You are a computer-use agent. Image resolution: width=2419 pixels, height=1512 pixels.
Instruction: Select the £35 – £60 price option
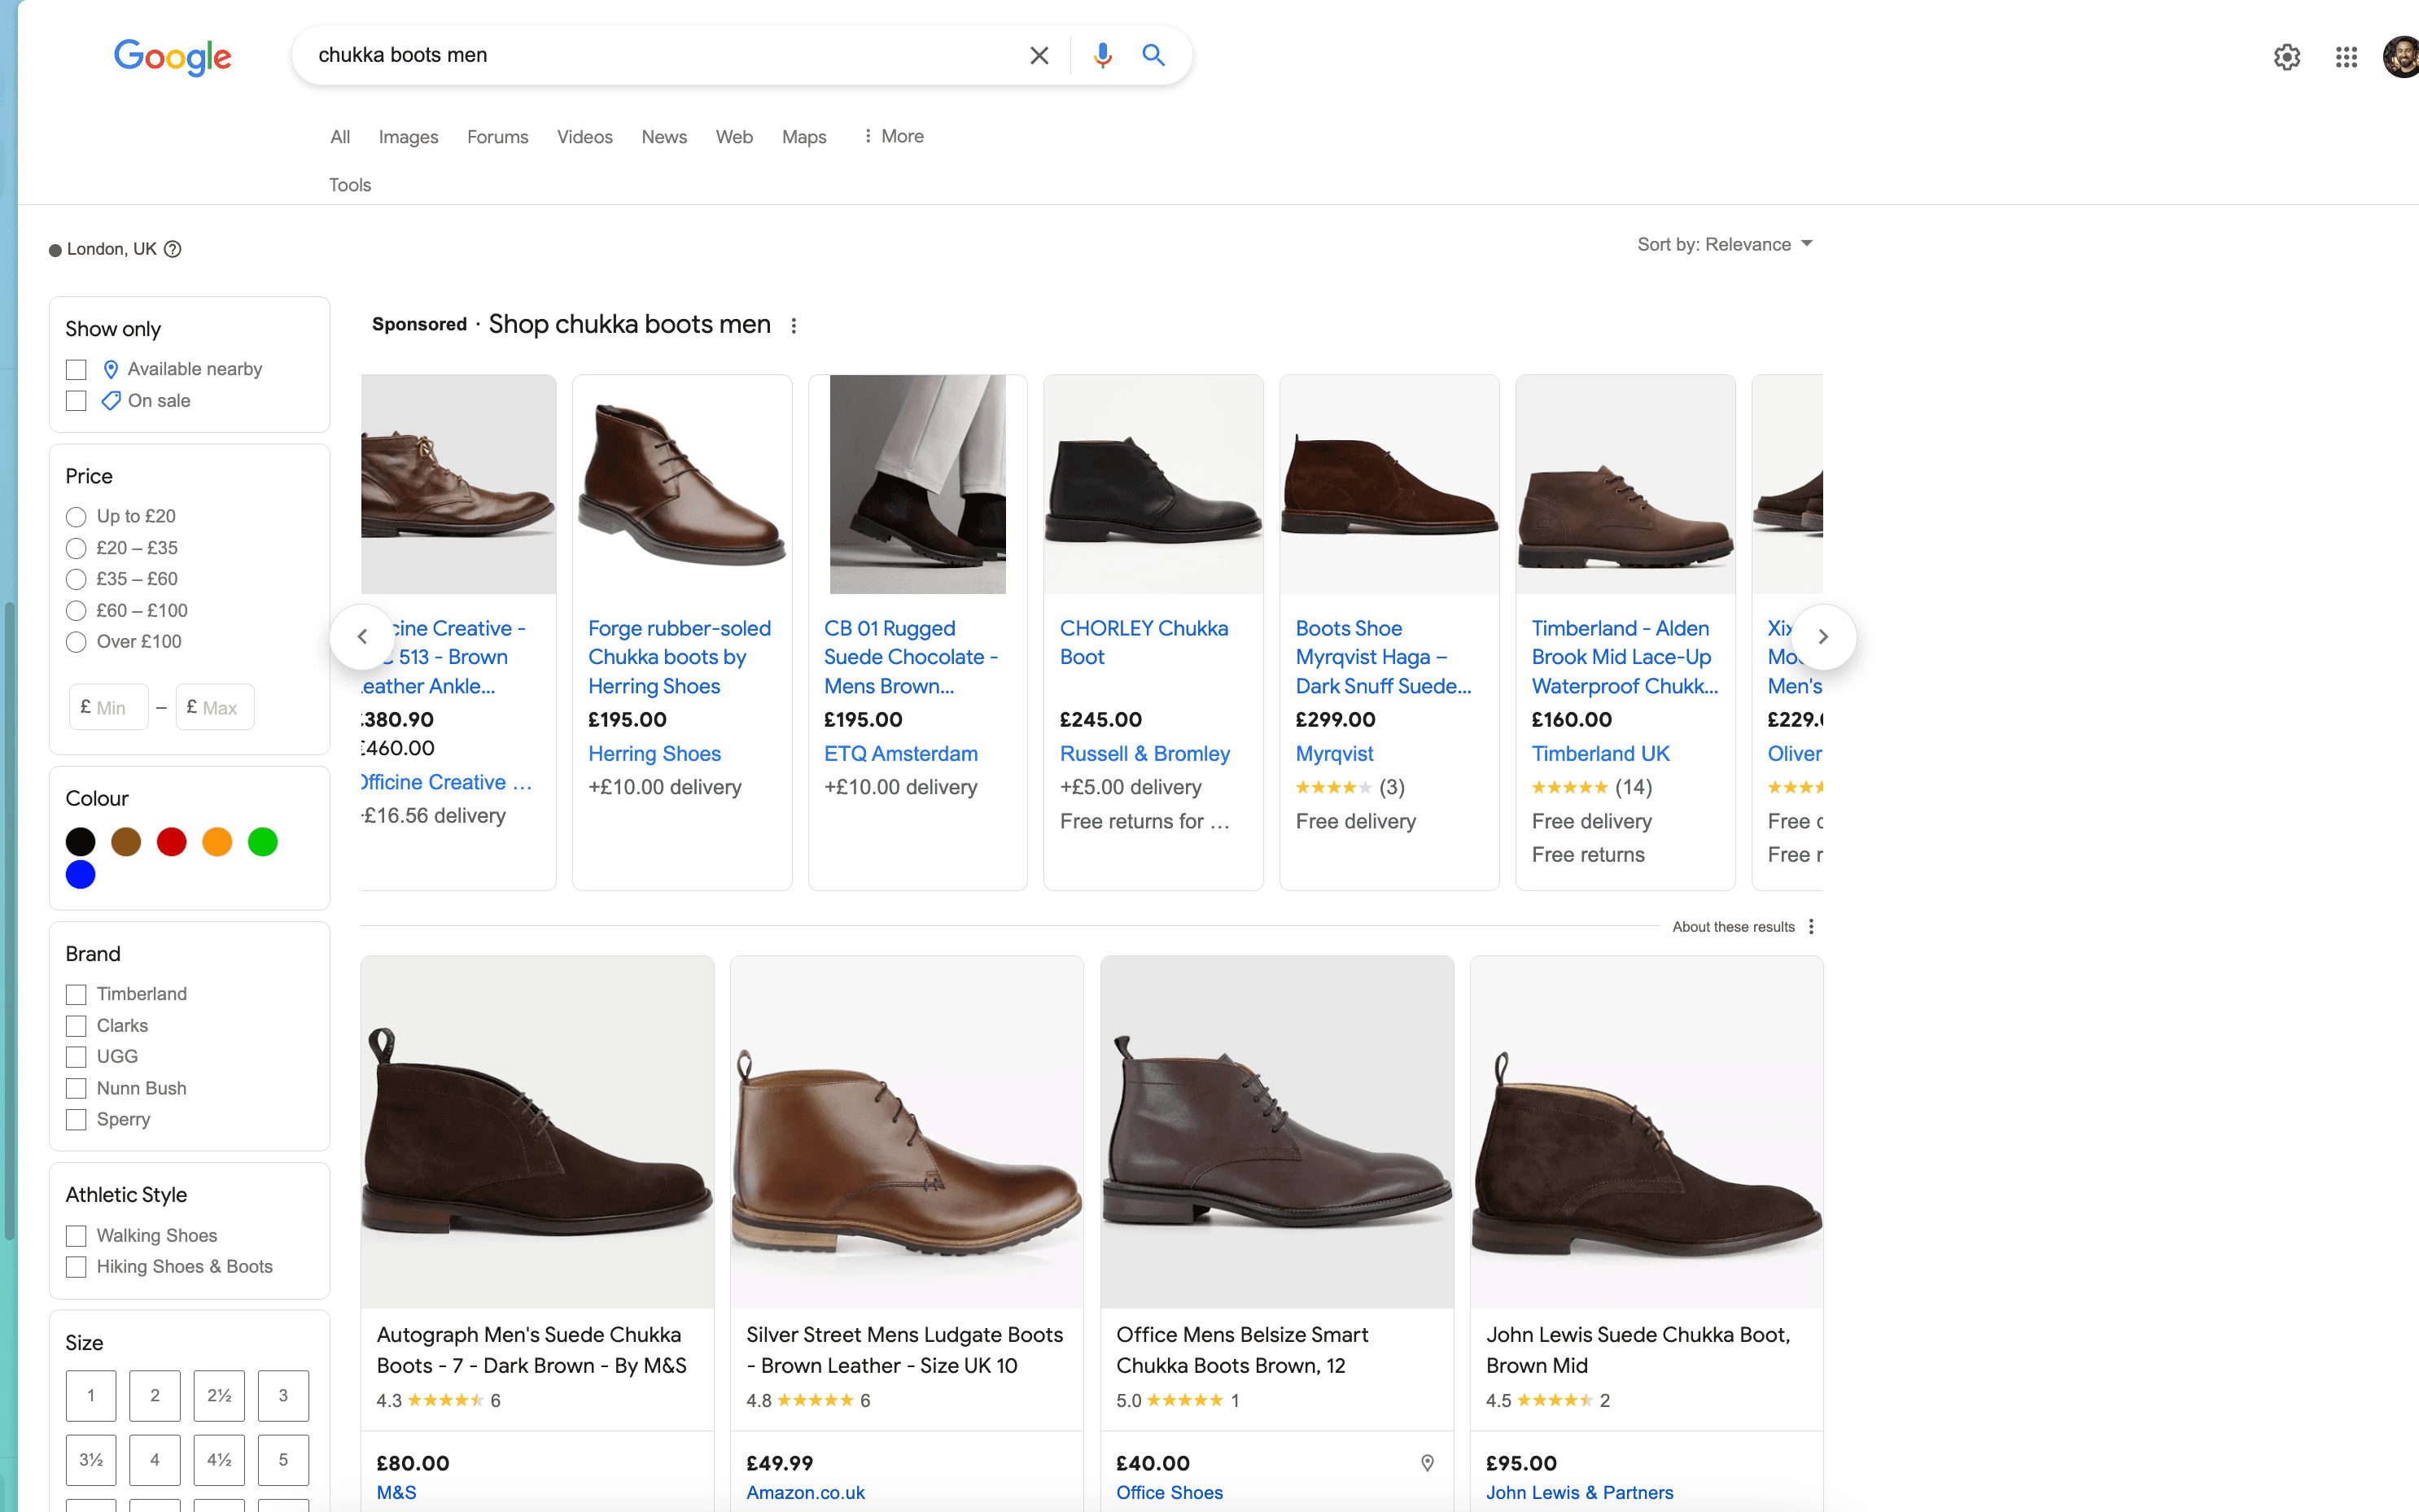point(76,579)
